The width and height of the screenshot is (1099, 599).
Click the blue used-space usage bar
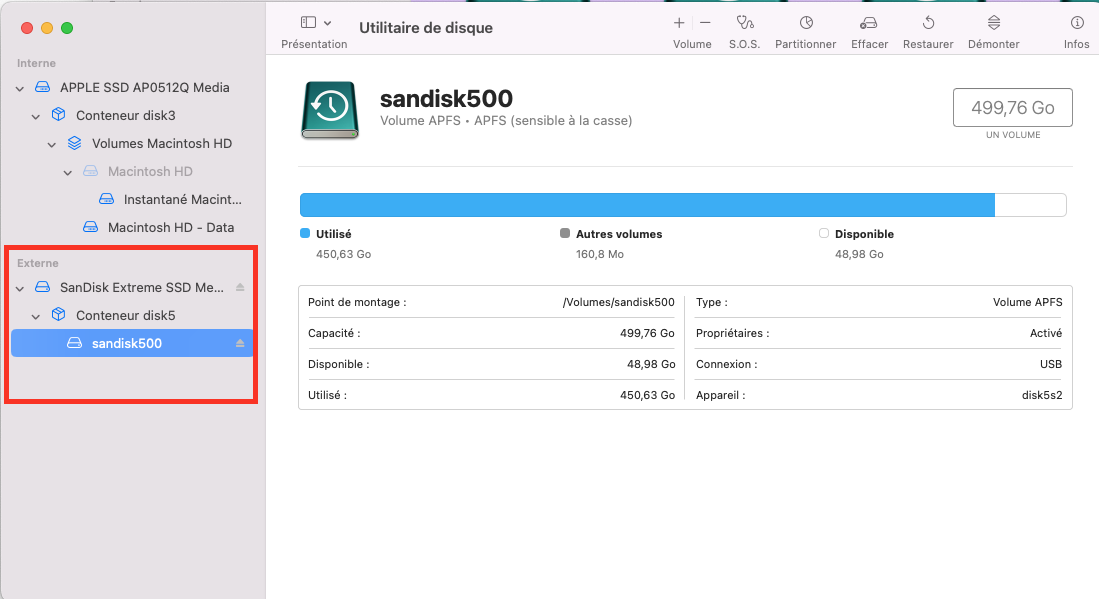coord(647,205)
